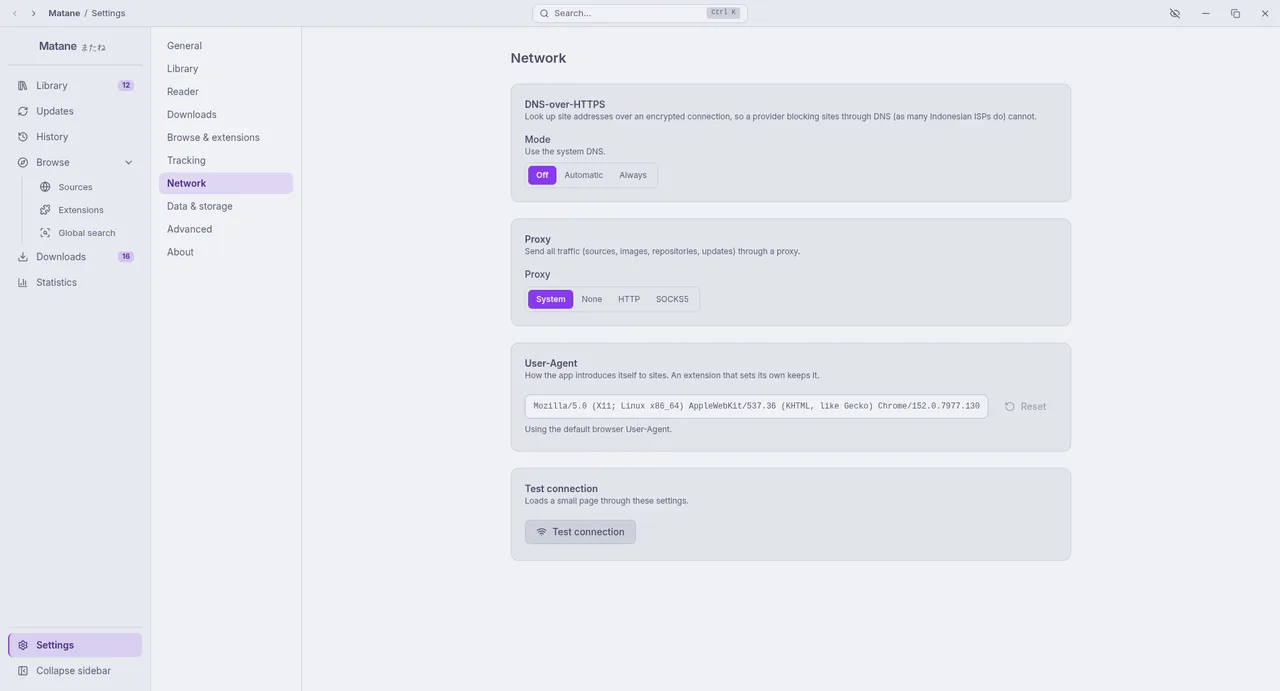Minimize the Matane window
Screen dimensions: 1280x691
tap(1205, 13)
